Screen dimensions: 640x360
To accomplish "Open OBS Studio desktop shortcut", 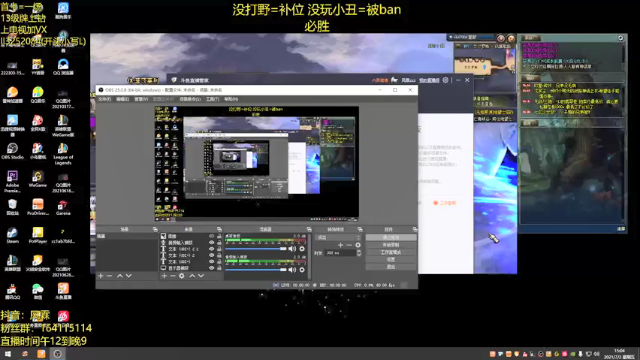I will pos(12,151).
